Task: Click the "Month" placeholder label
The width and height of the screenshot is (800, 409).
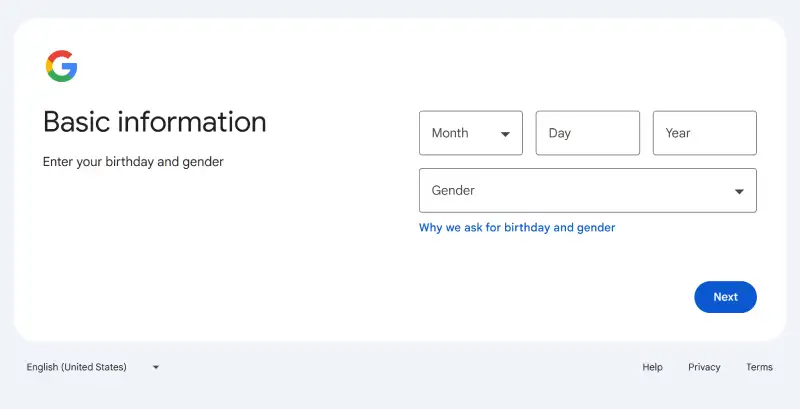Action: pos(450,133)
